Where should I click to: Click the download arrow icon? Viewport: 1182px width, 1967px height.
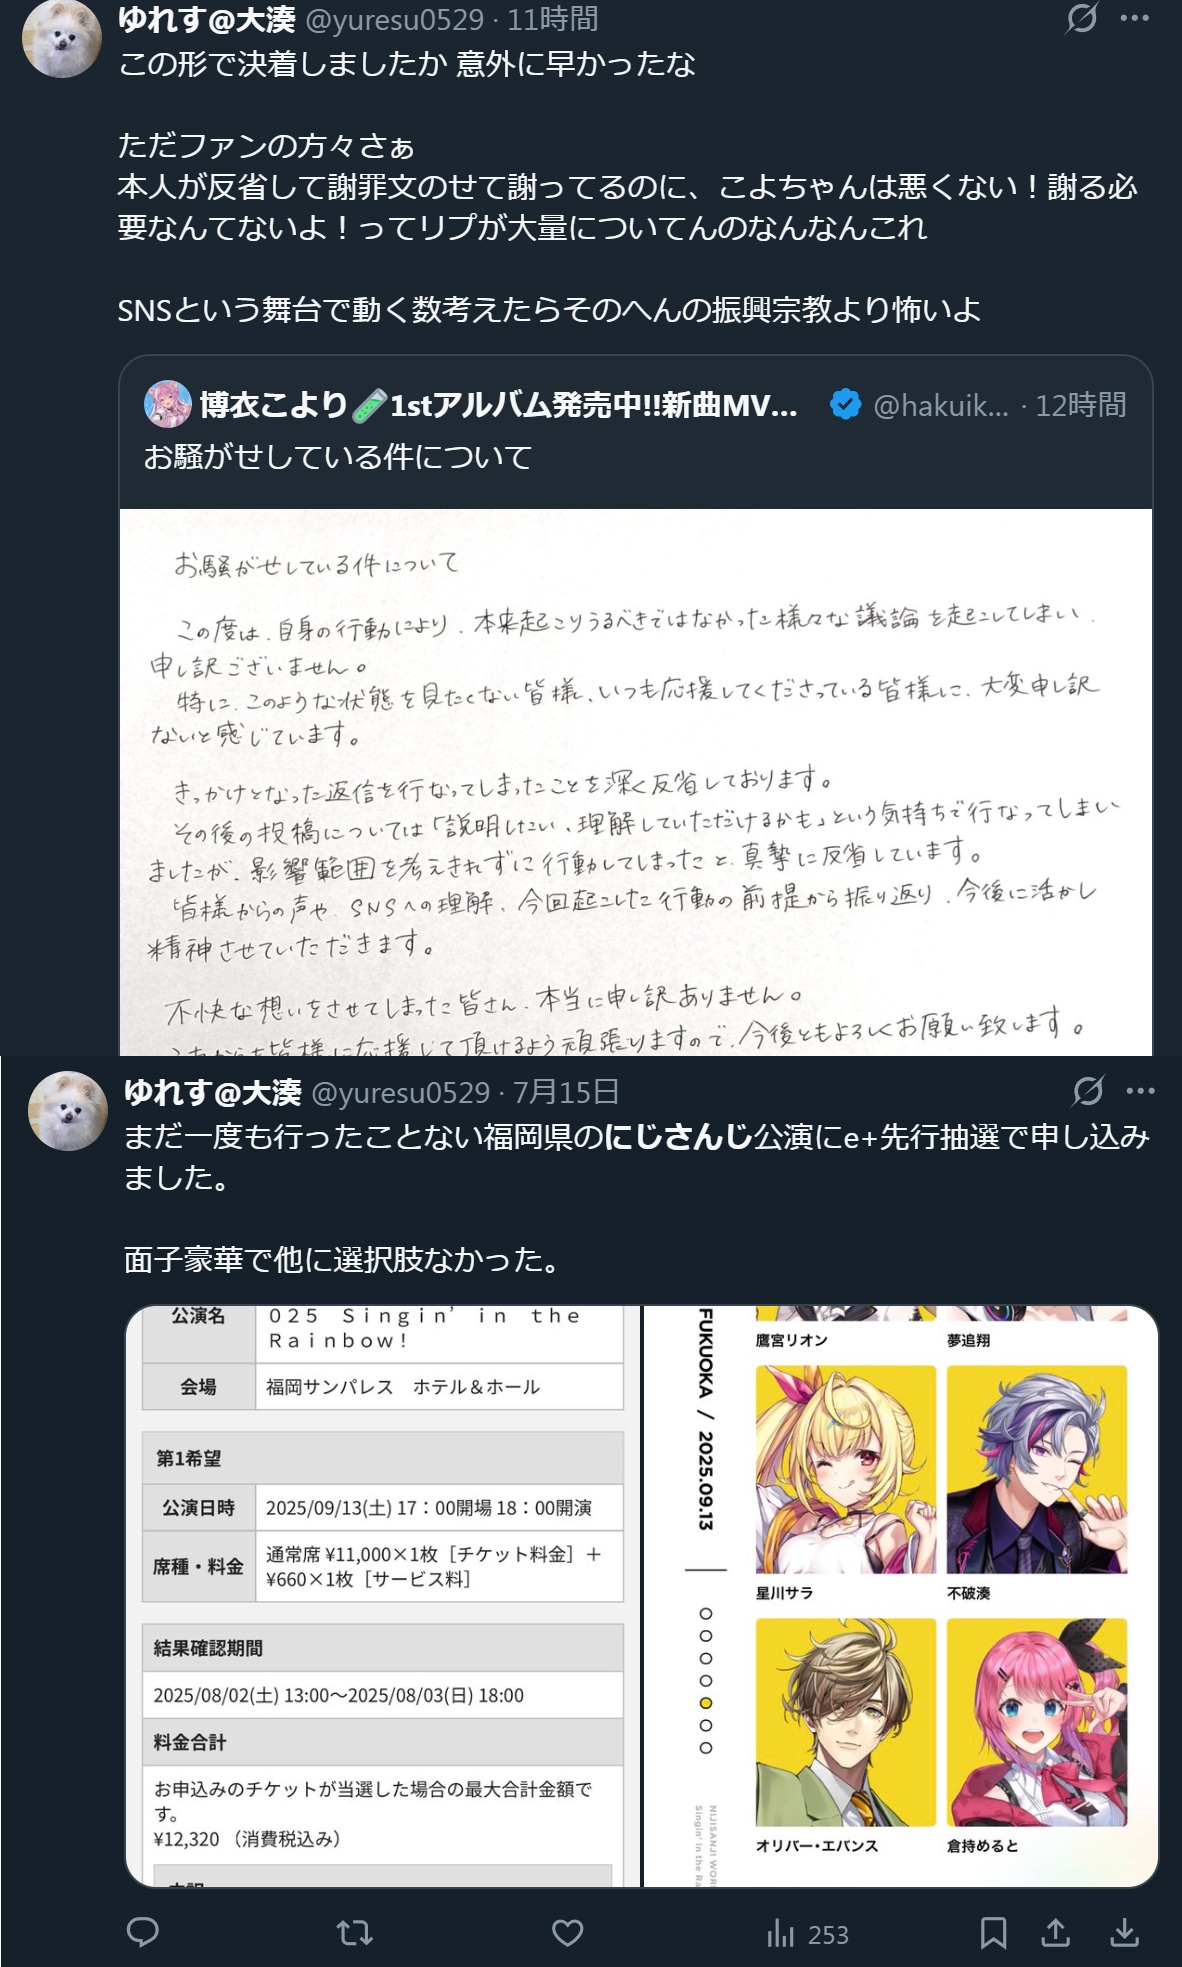click(1125, 1932)
